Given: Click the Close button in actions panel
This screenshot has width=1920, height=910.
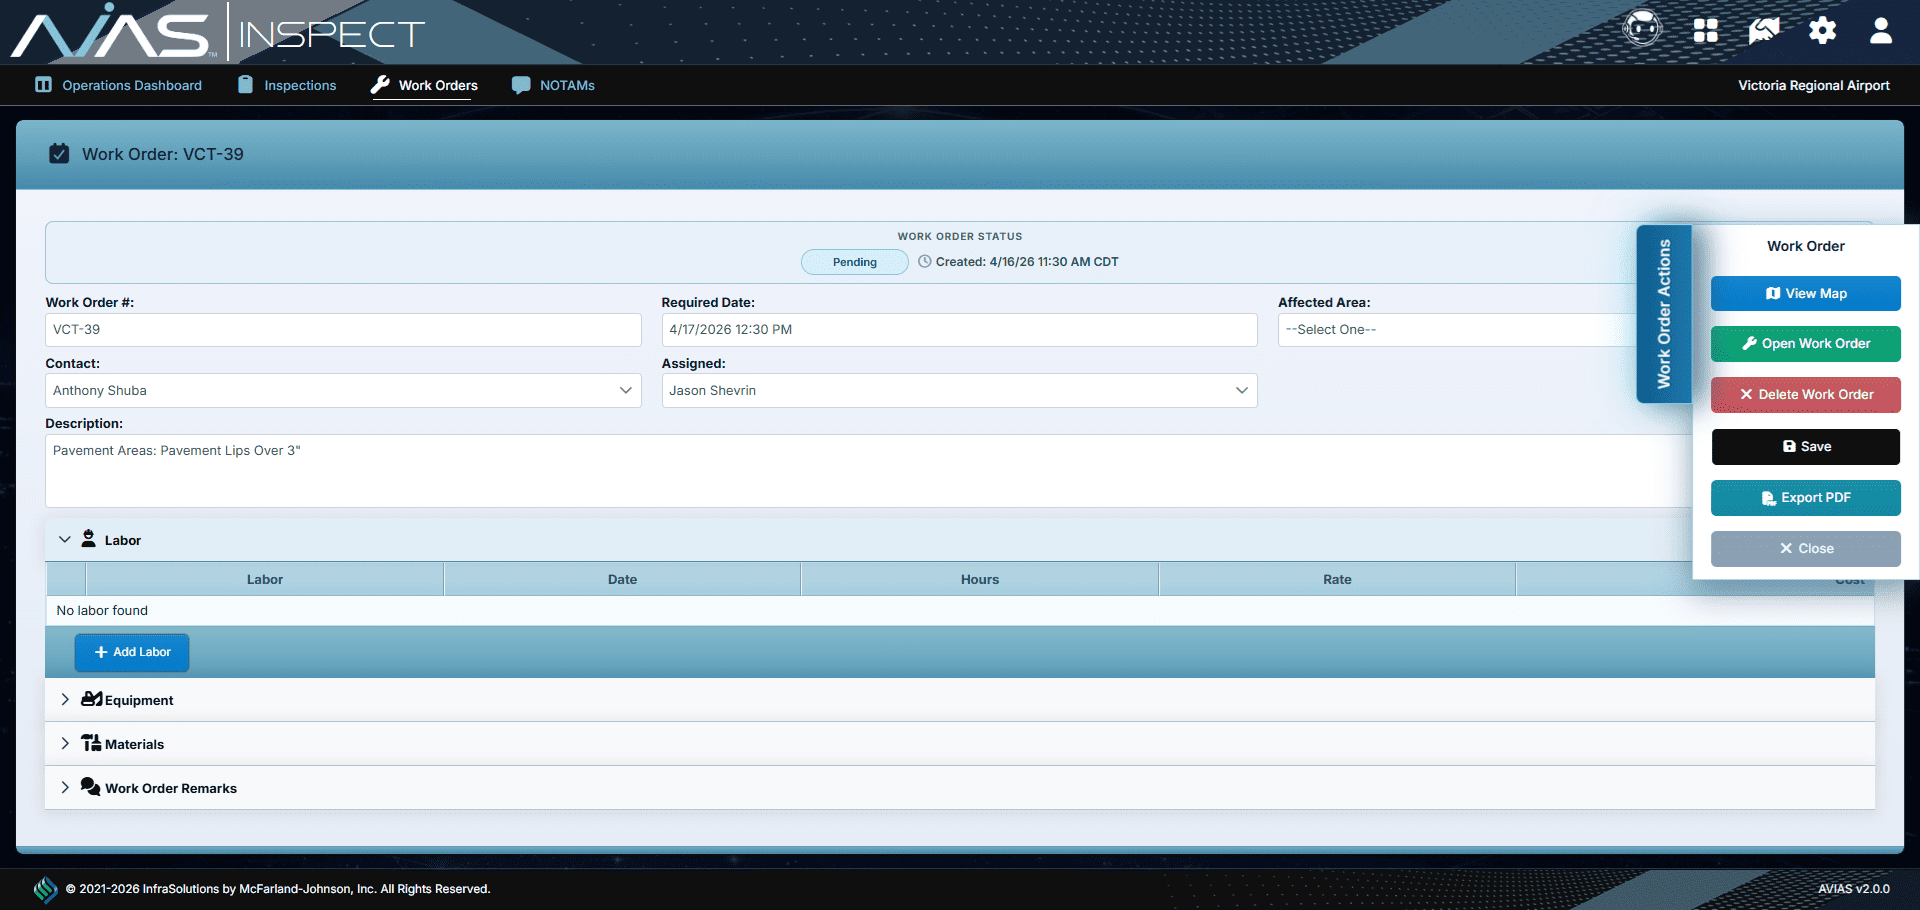Looking at the screenshot, I should (x=1806, y=548).
